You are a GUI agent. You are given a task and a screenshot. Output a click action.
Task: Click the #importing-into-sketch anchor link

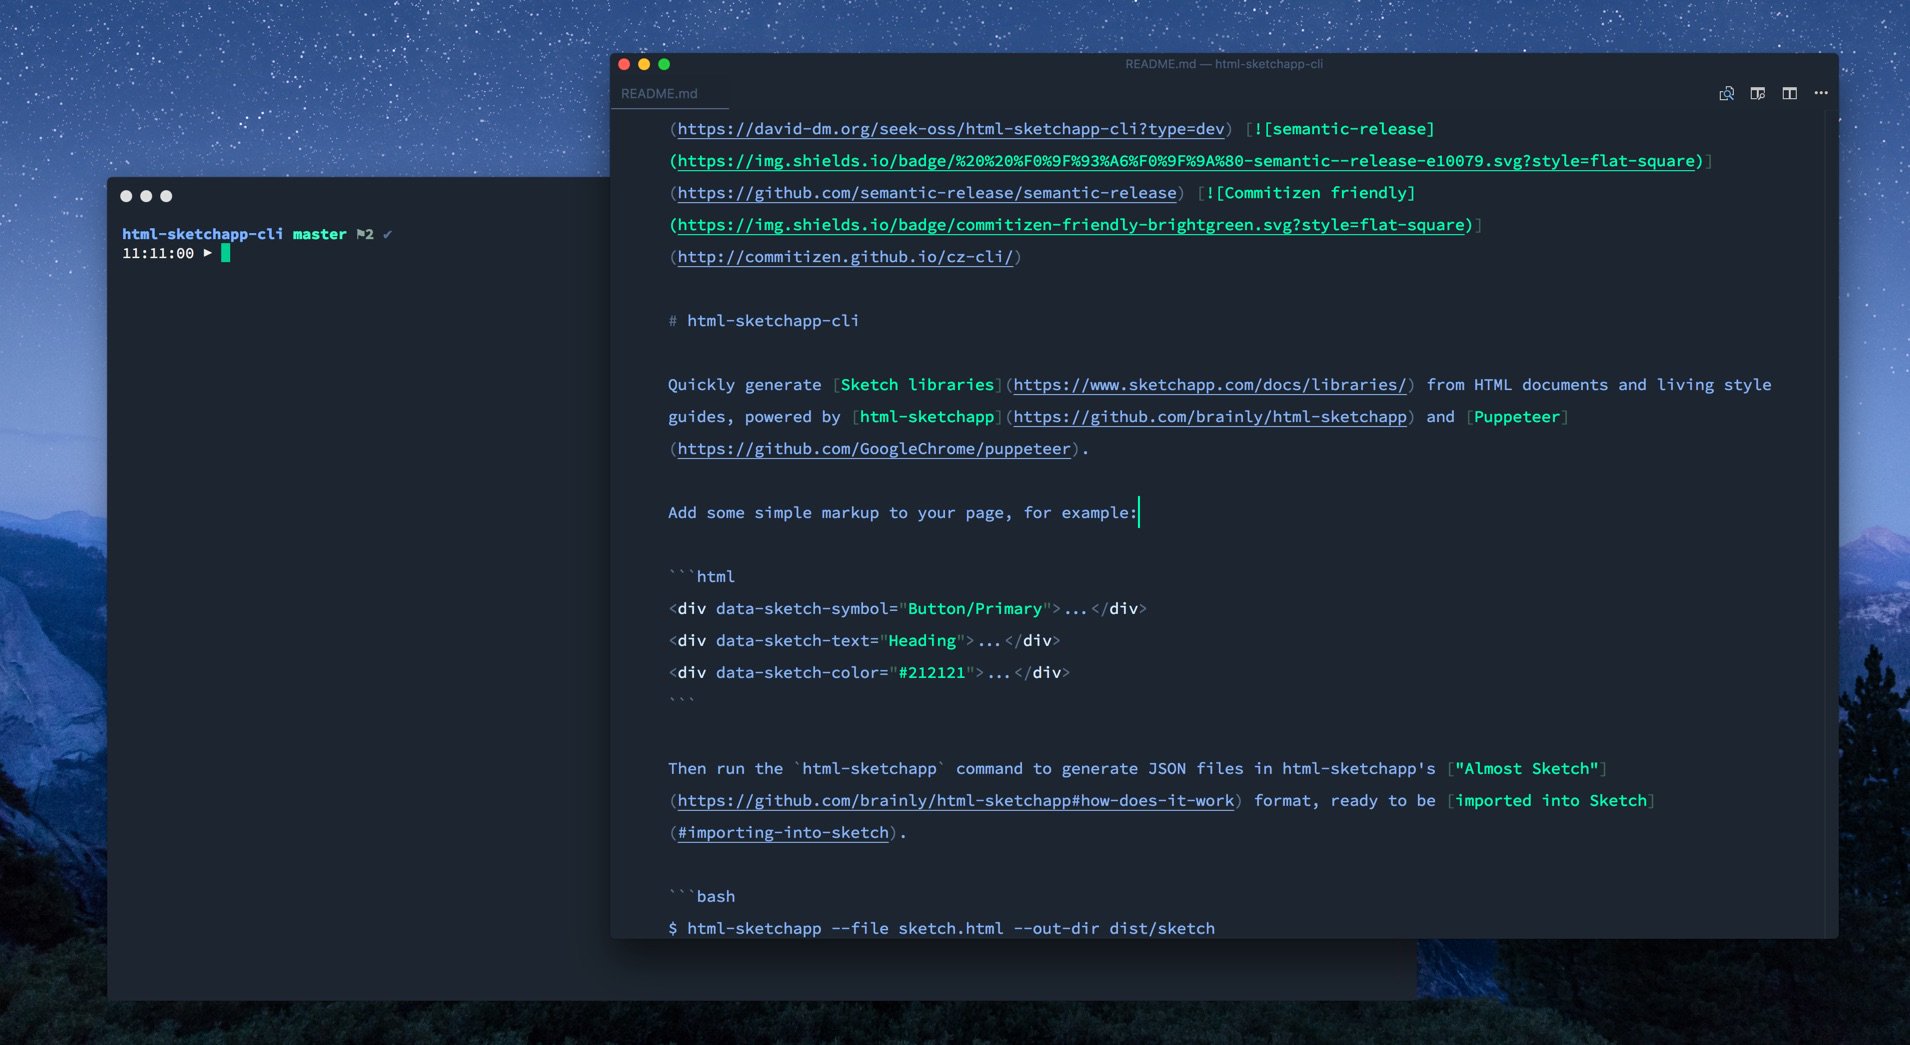783,833
